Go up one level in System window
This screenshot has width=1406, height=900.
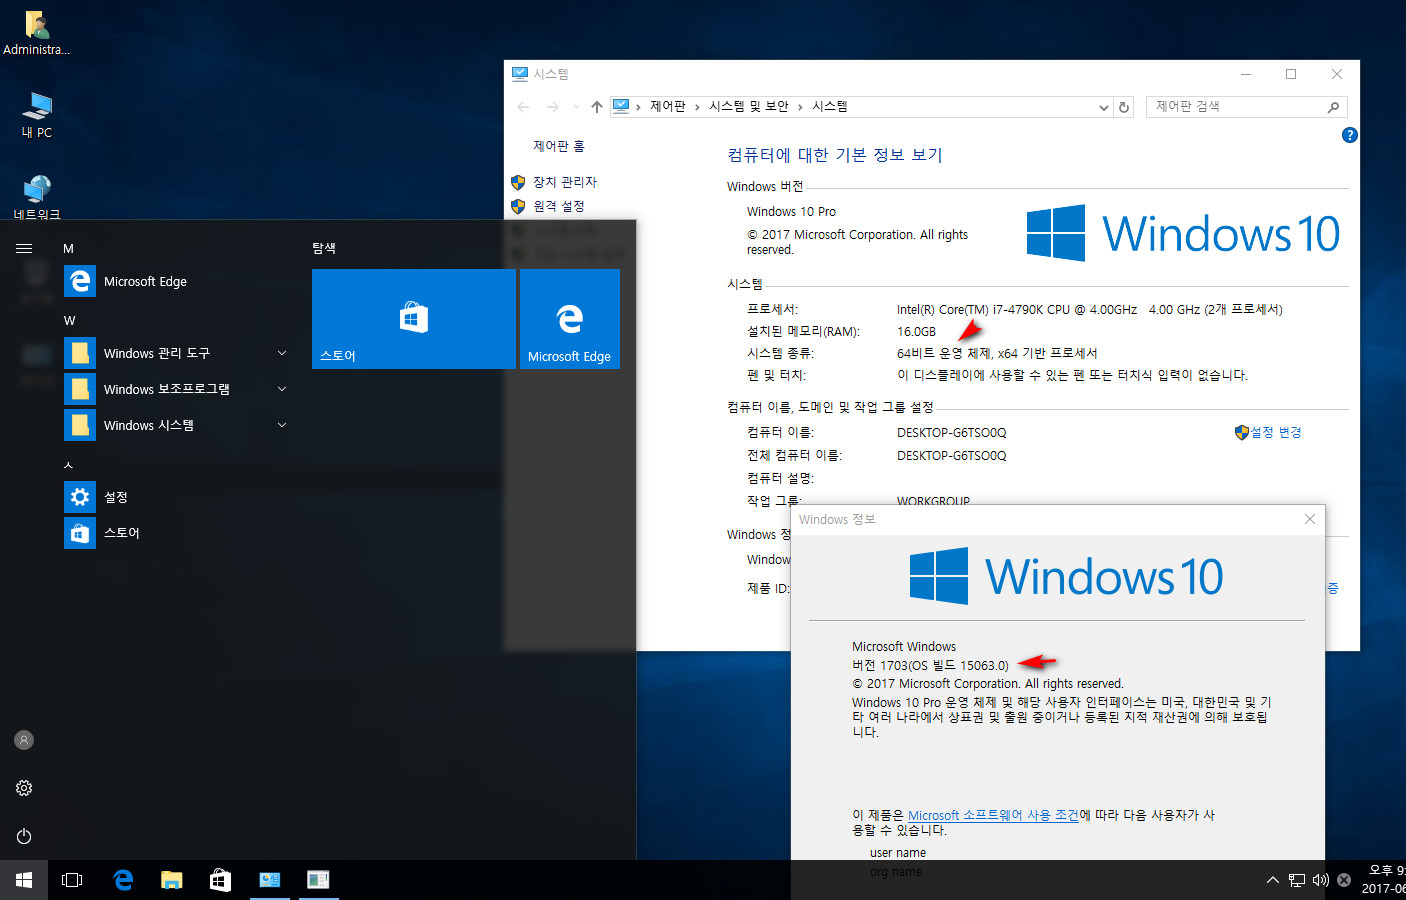[x=597, y=107]
